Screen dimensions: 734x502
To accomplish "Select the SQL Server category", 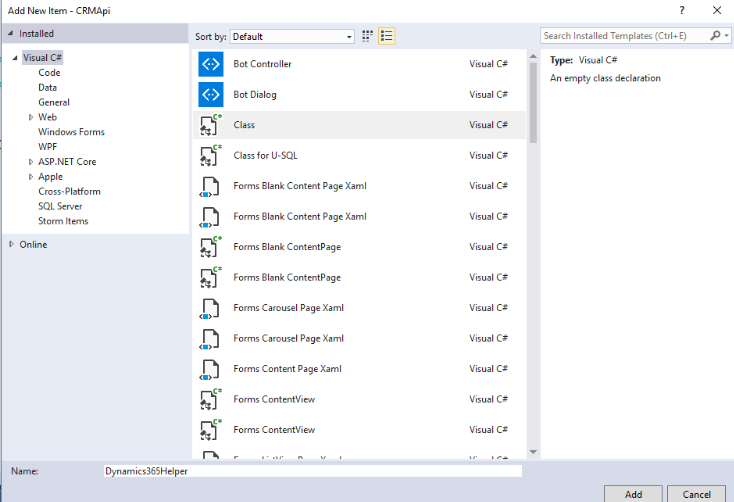I will 60,207.
